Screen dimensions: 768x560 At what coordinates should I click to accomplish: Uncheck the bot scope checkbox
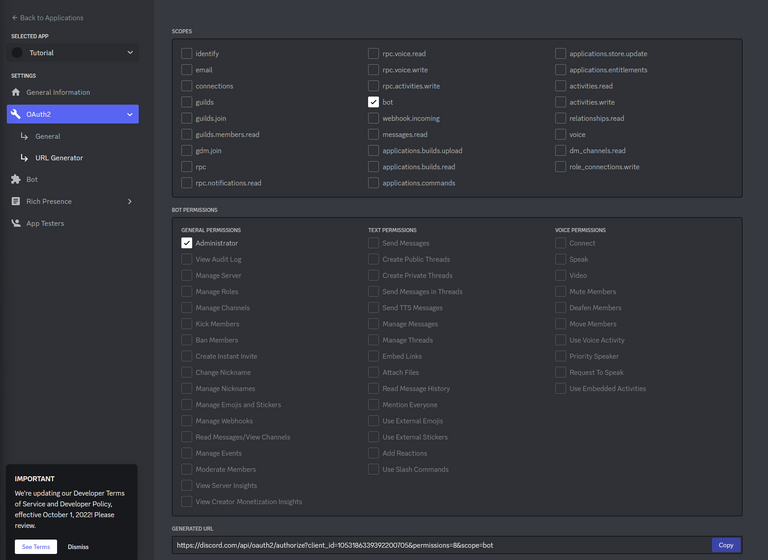pos(373,102)
